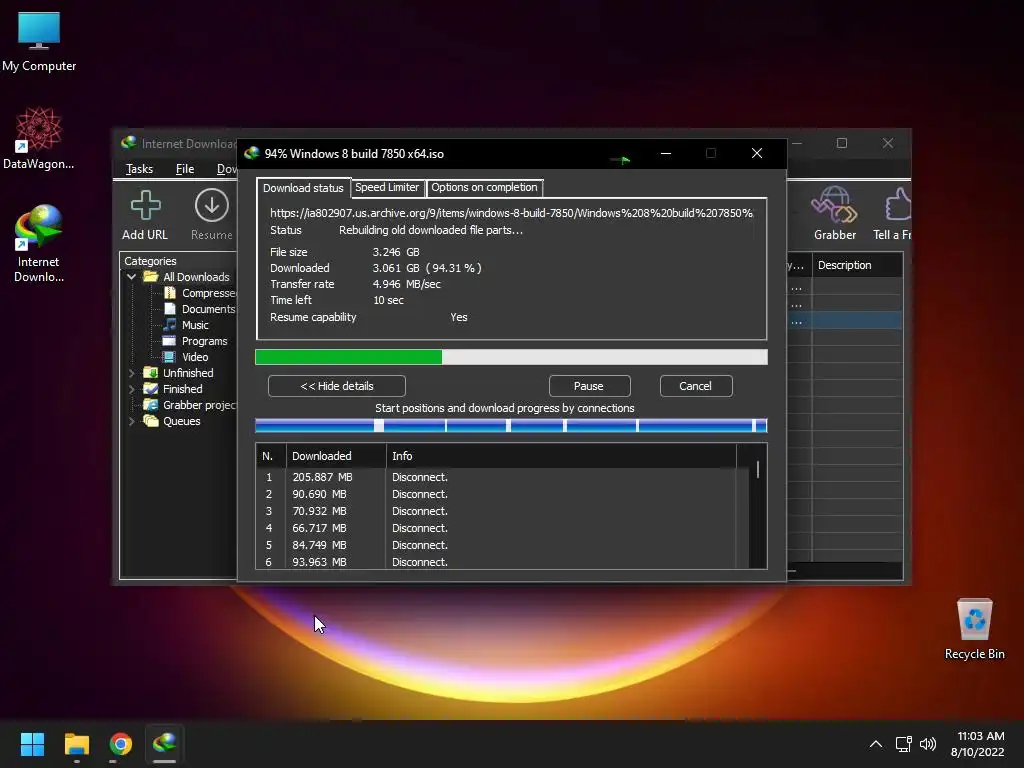Click the Hide details button
The height and width of the screenshot is (768, 1024).
[x=337, y=386]
